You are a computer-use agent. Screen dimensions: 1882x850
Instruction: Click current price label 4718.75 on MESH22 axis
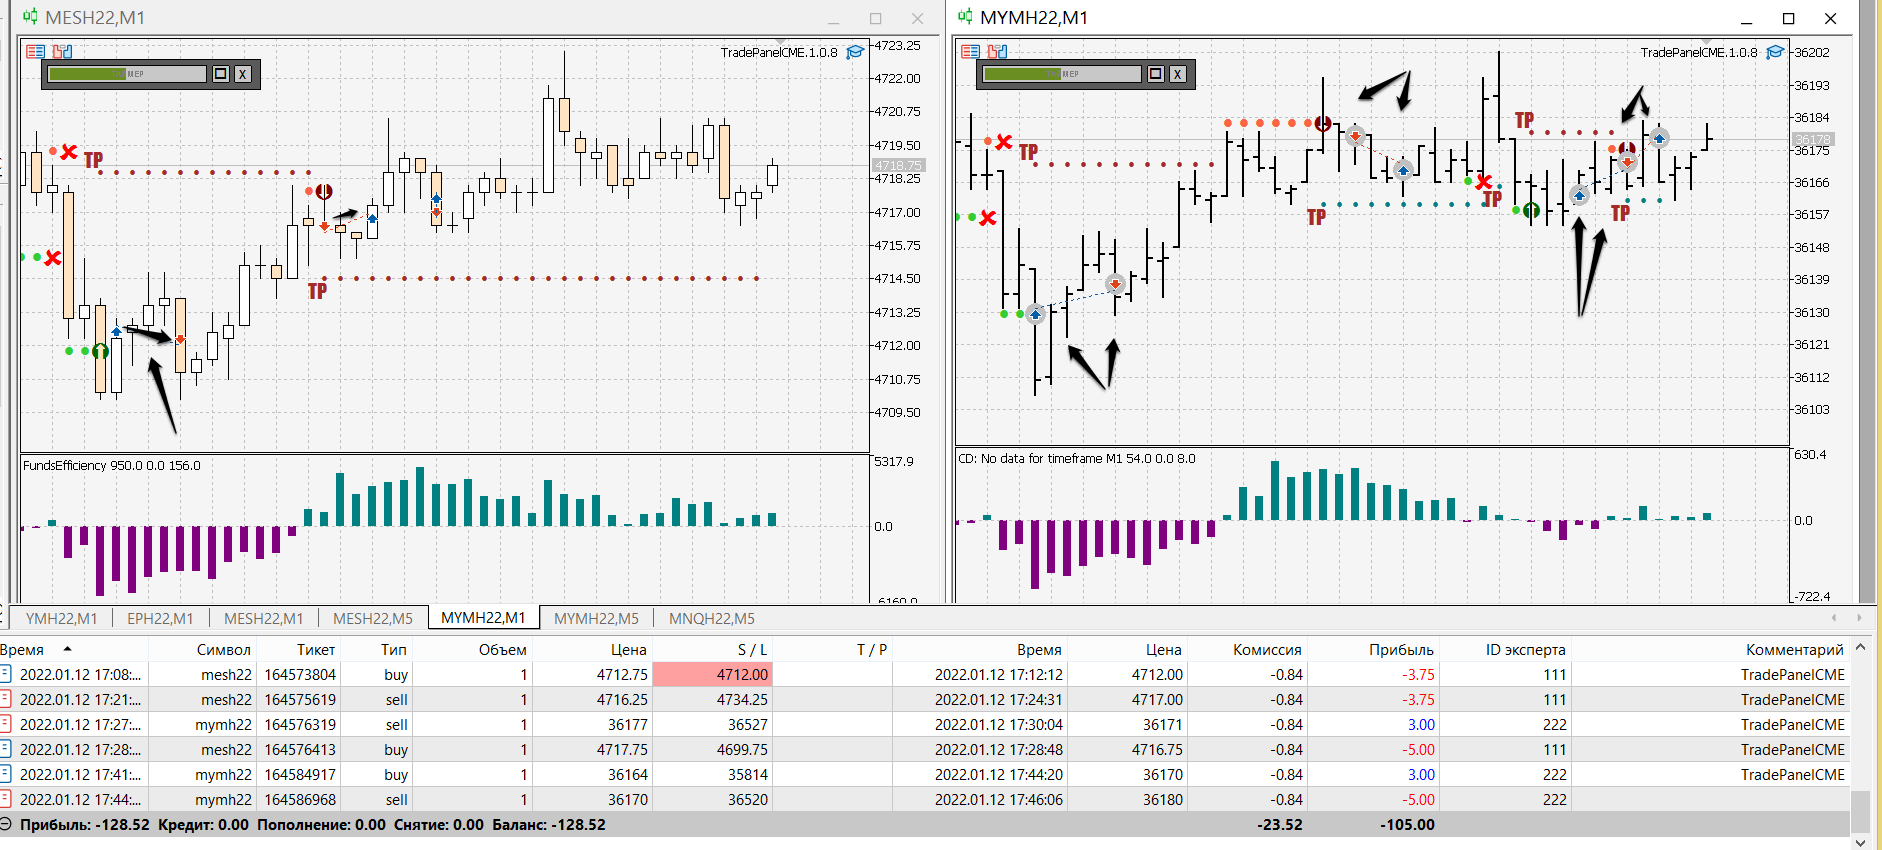(898, 165)
